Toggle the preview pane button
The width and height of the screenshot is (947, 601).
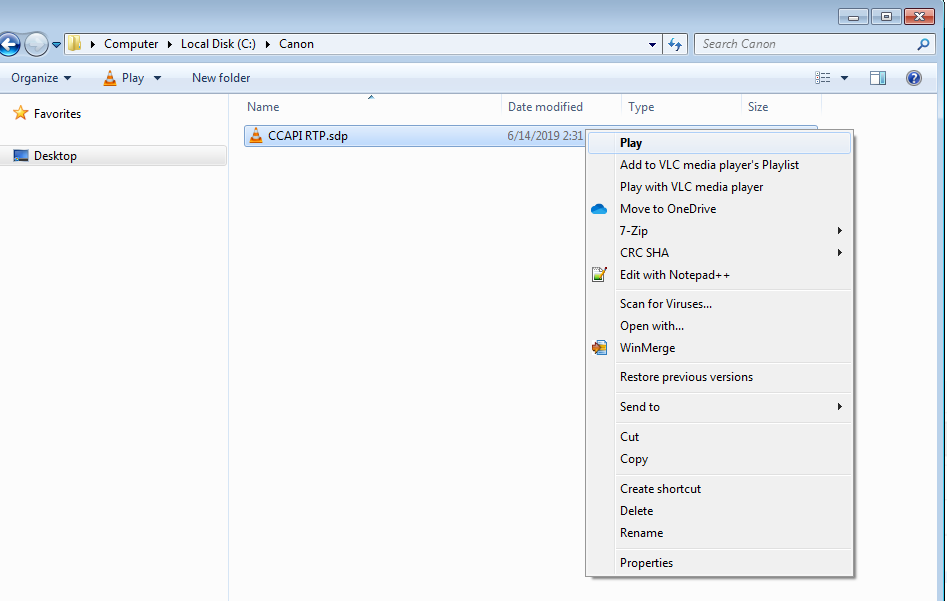[877, 77]
